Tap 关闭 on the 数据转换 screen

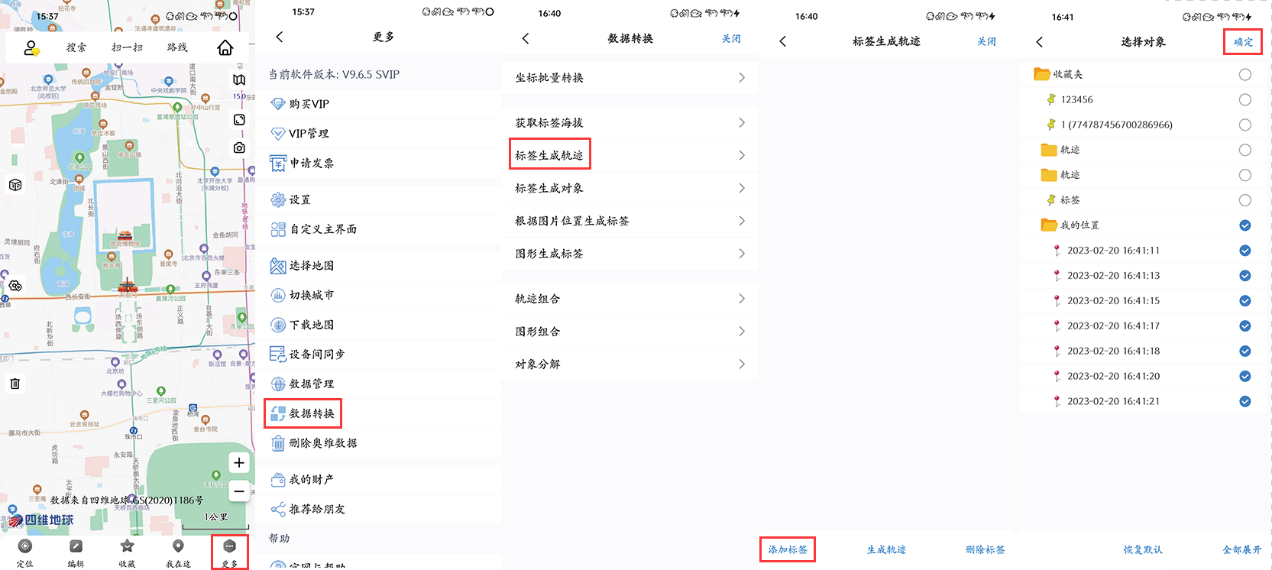pyautogui.click(x=731, y=39)
